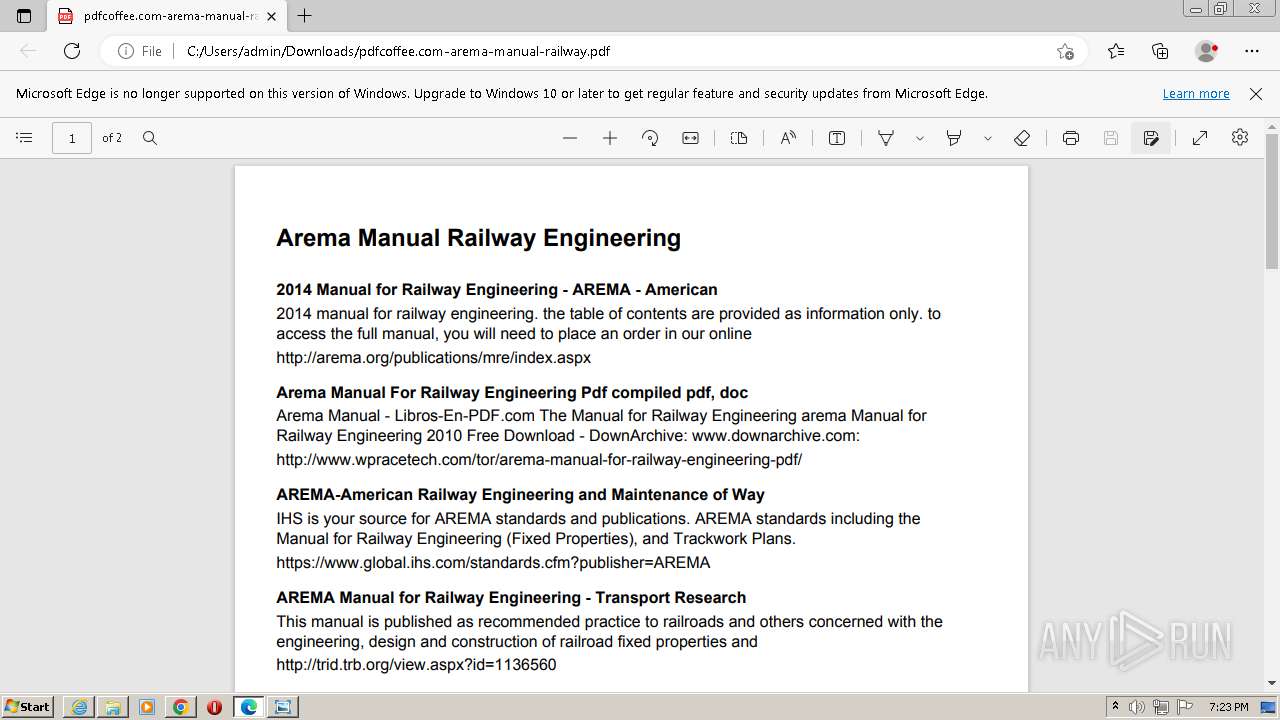
Task: Open the Windows Start menu
Action: tap(27, 706)
